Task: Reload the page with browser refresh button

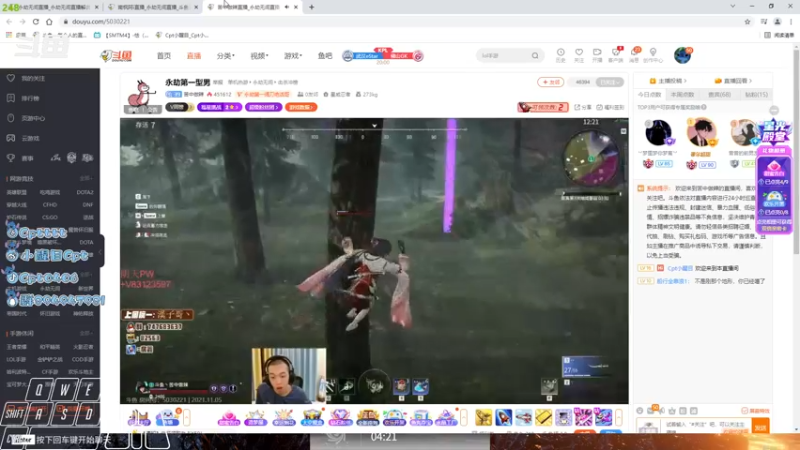Action: point(36,21)
